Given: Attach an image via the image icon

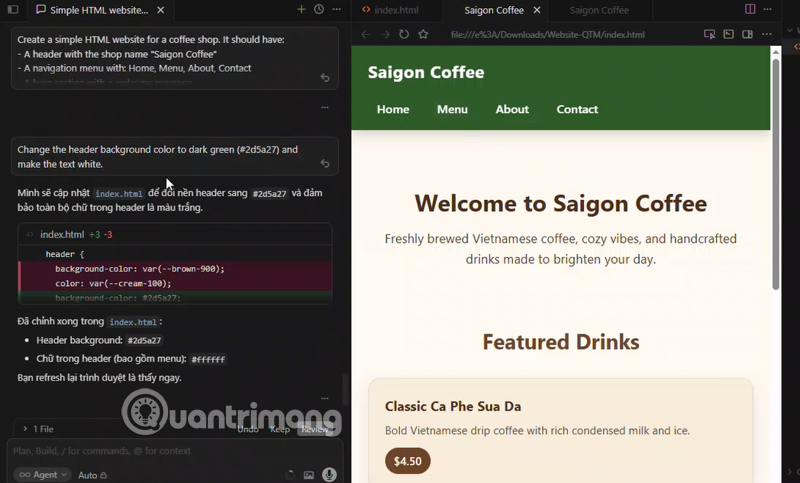Looking at the screenshot, I should pos(309,475).
